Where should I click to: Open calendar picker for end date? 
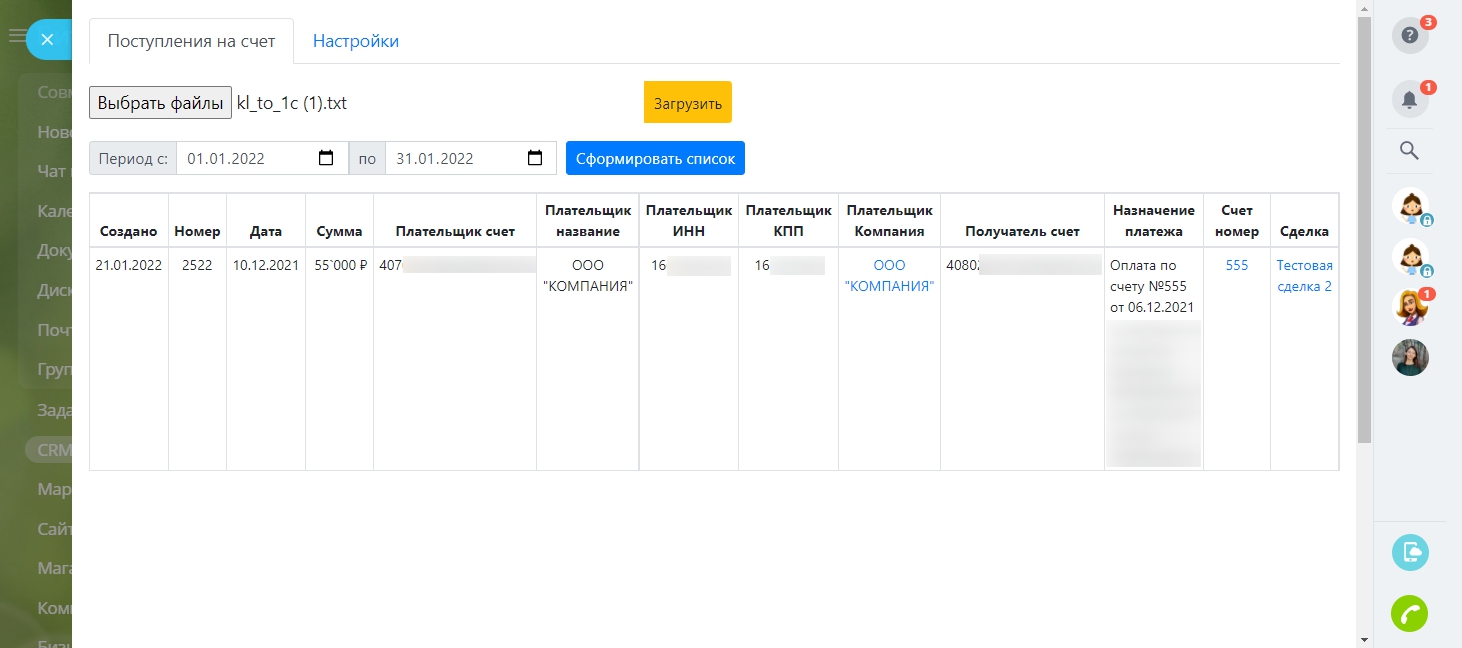[x=535, y=158]
